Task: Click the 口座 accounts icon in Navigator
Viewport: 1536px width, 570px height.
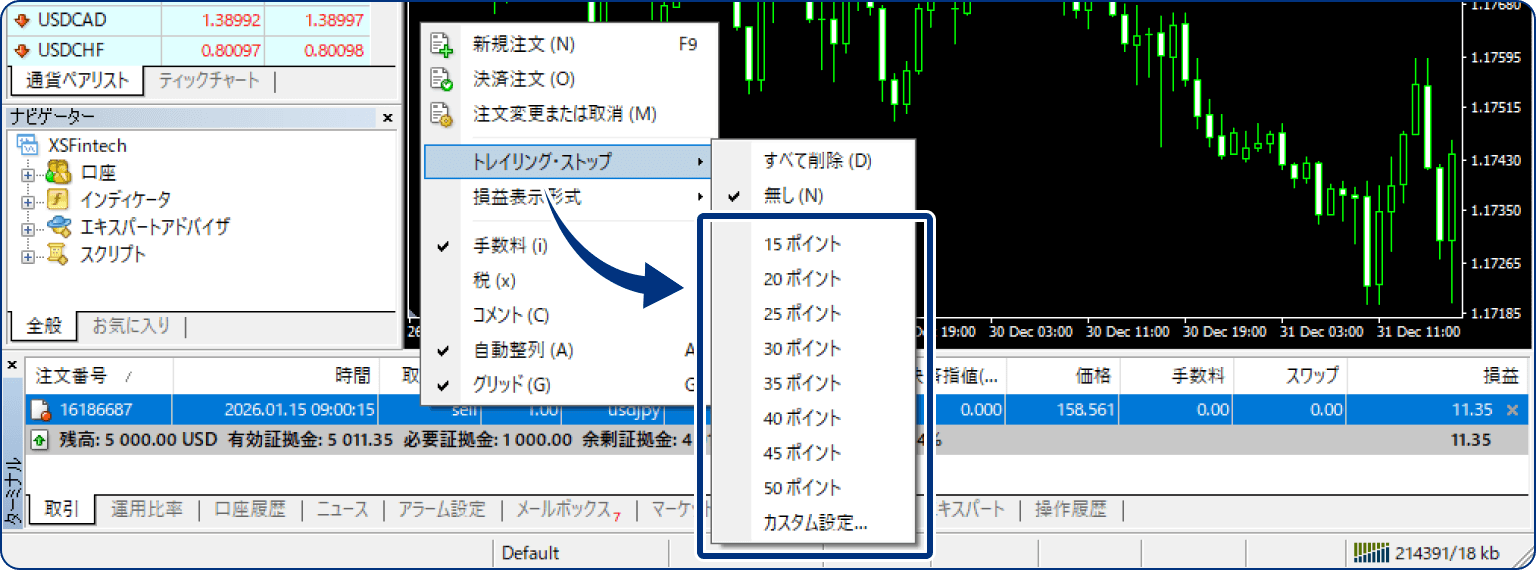Action: pos(59,173)
